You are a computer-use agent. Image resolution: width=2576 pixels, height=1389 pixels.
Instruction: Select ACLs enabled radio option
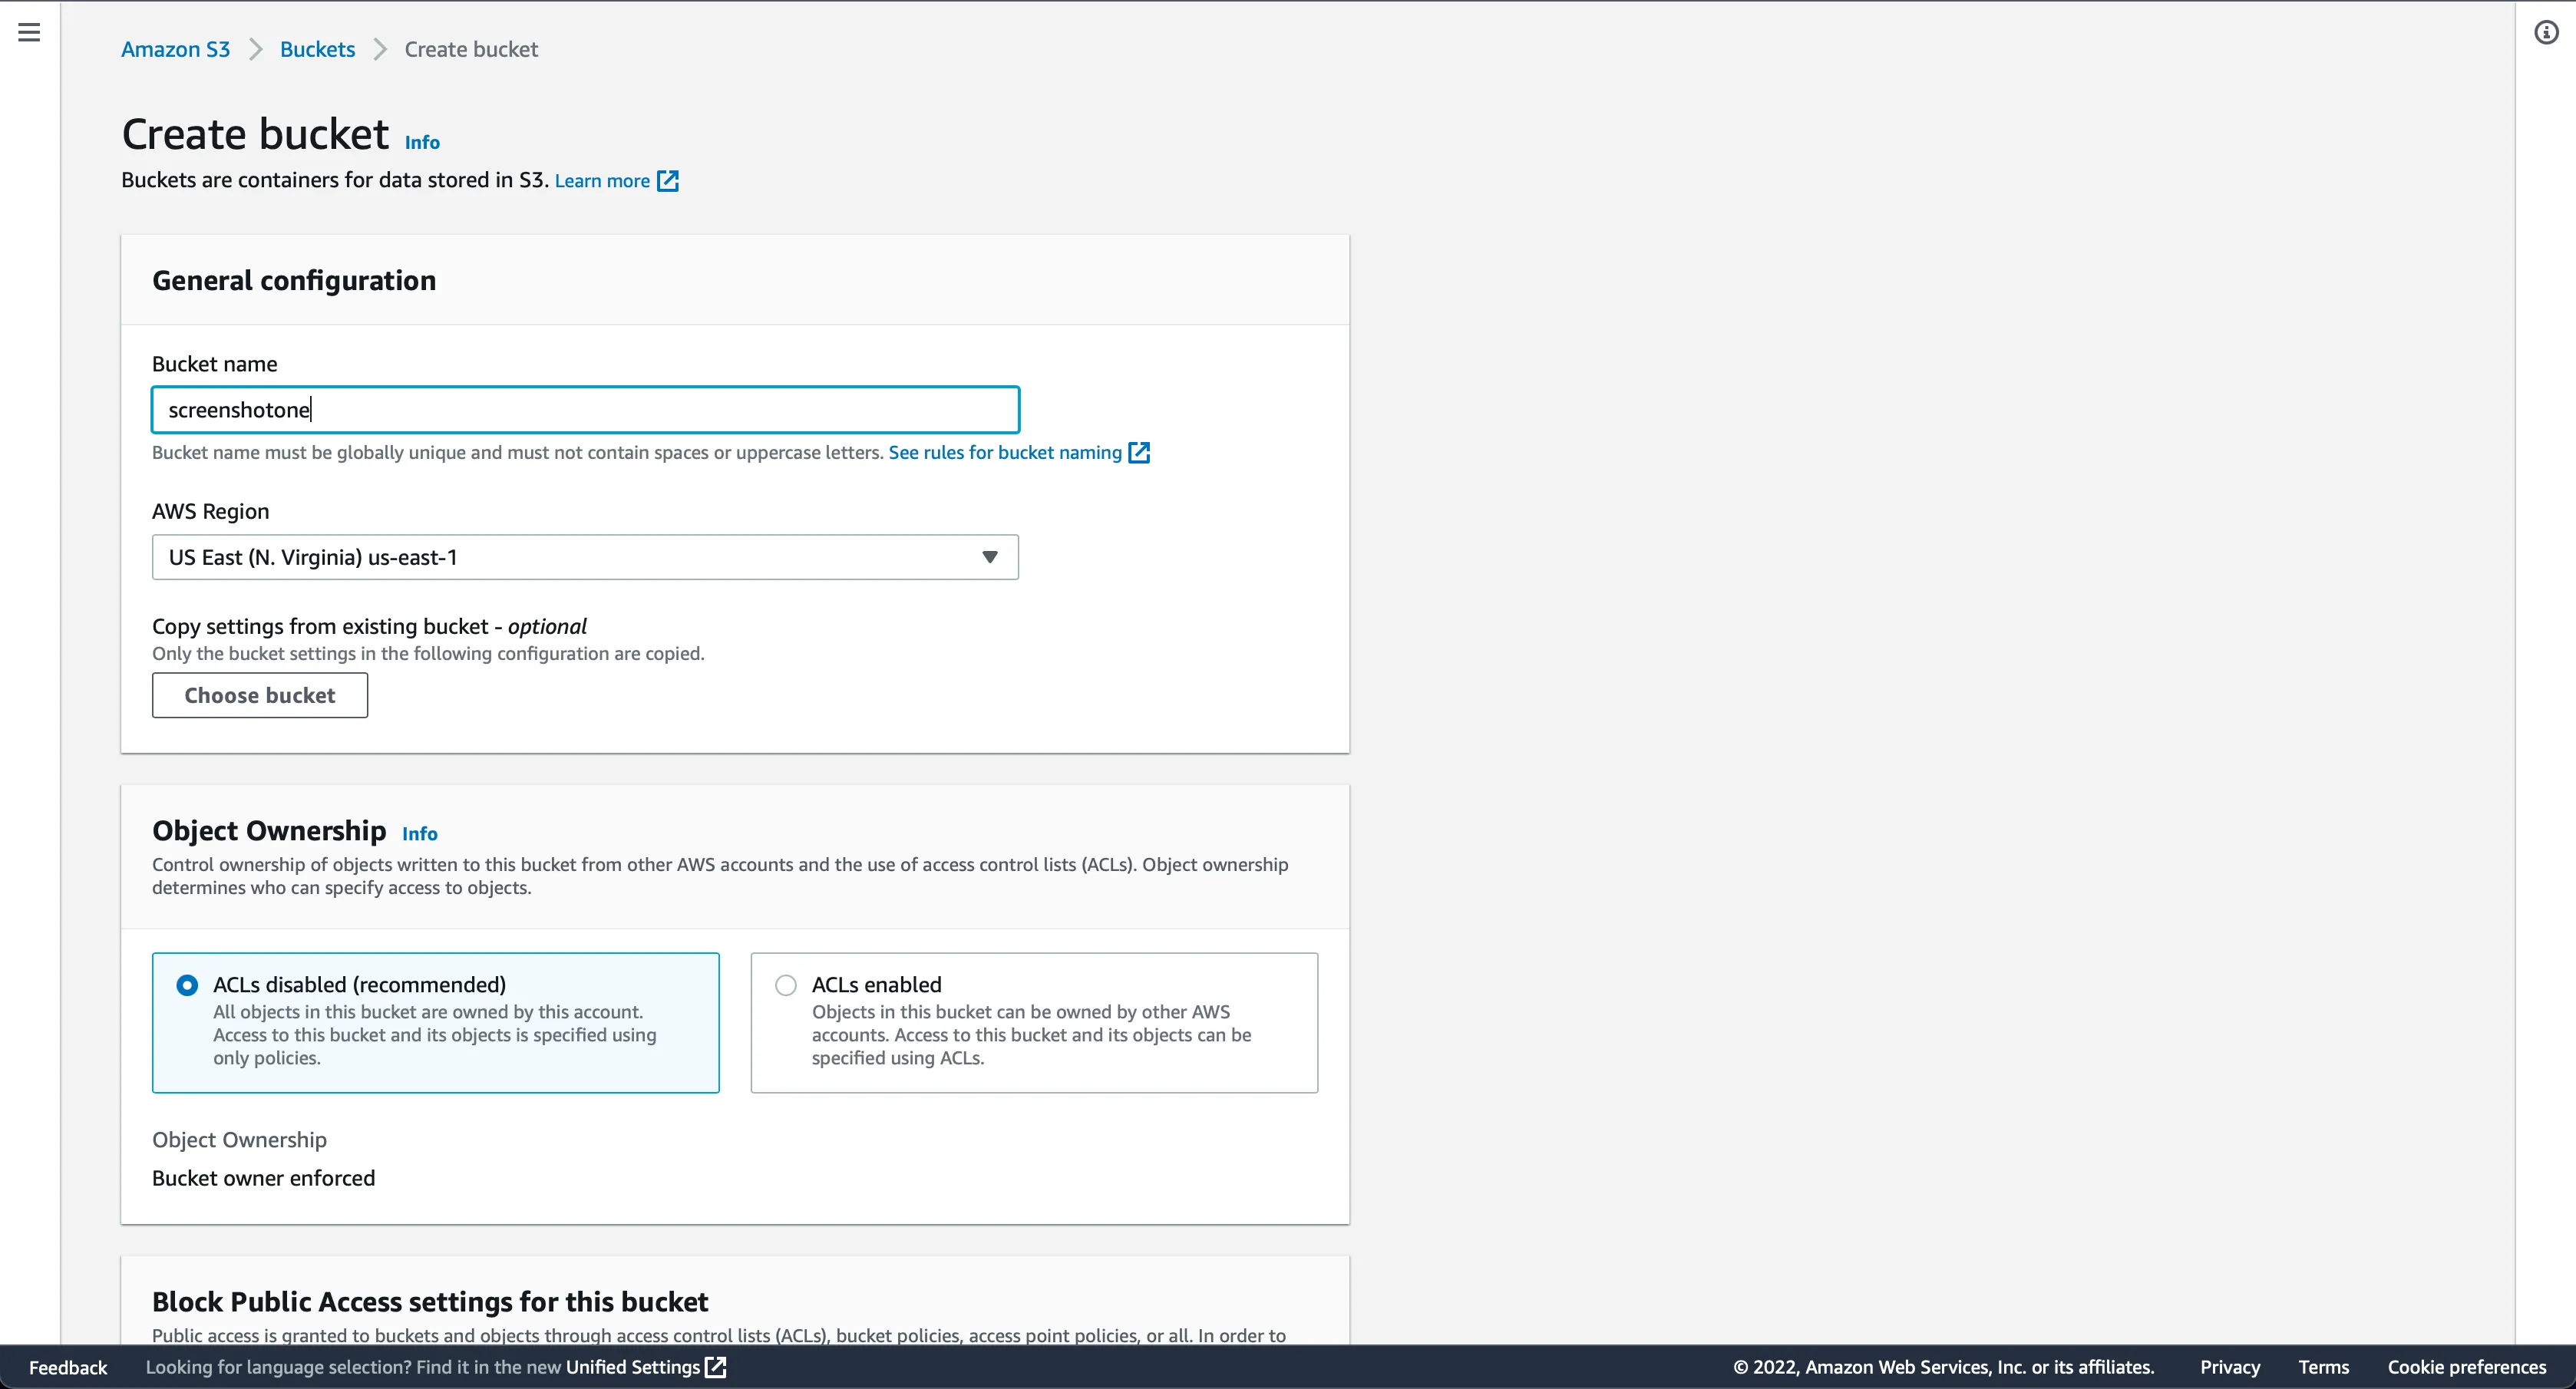(x=786, y=985)
